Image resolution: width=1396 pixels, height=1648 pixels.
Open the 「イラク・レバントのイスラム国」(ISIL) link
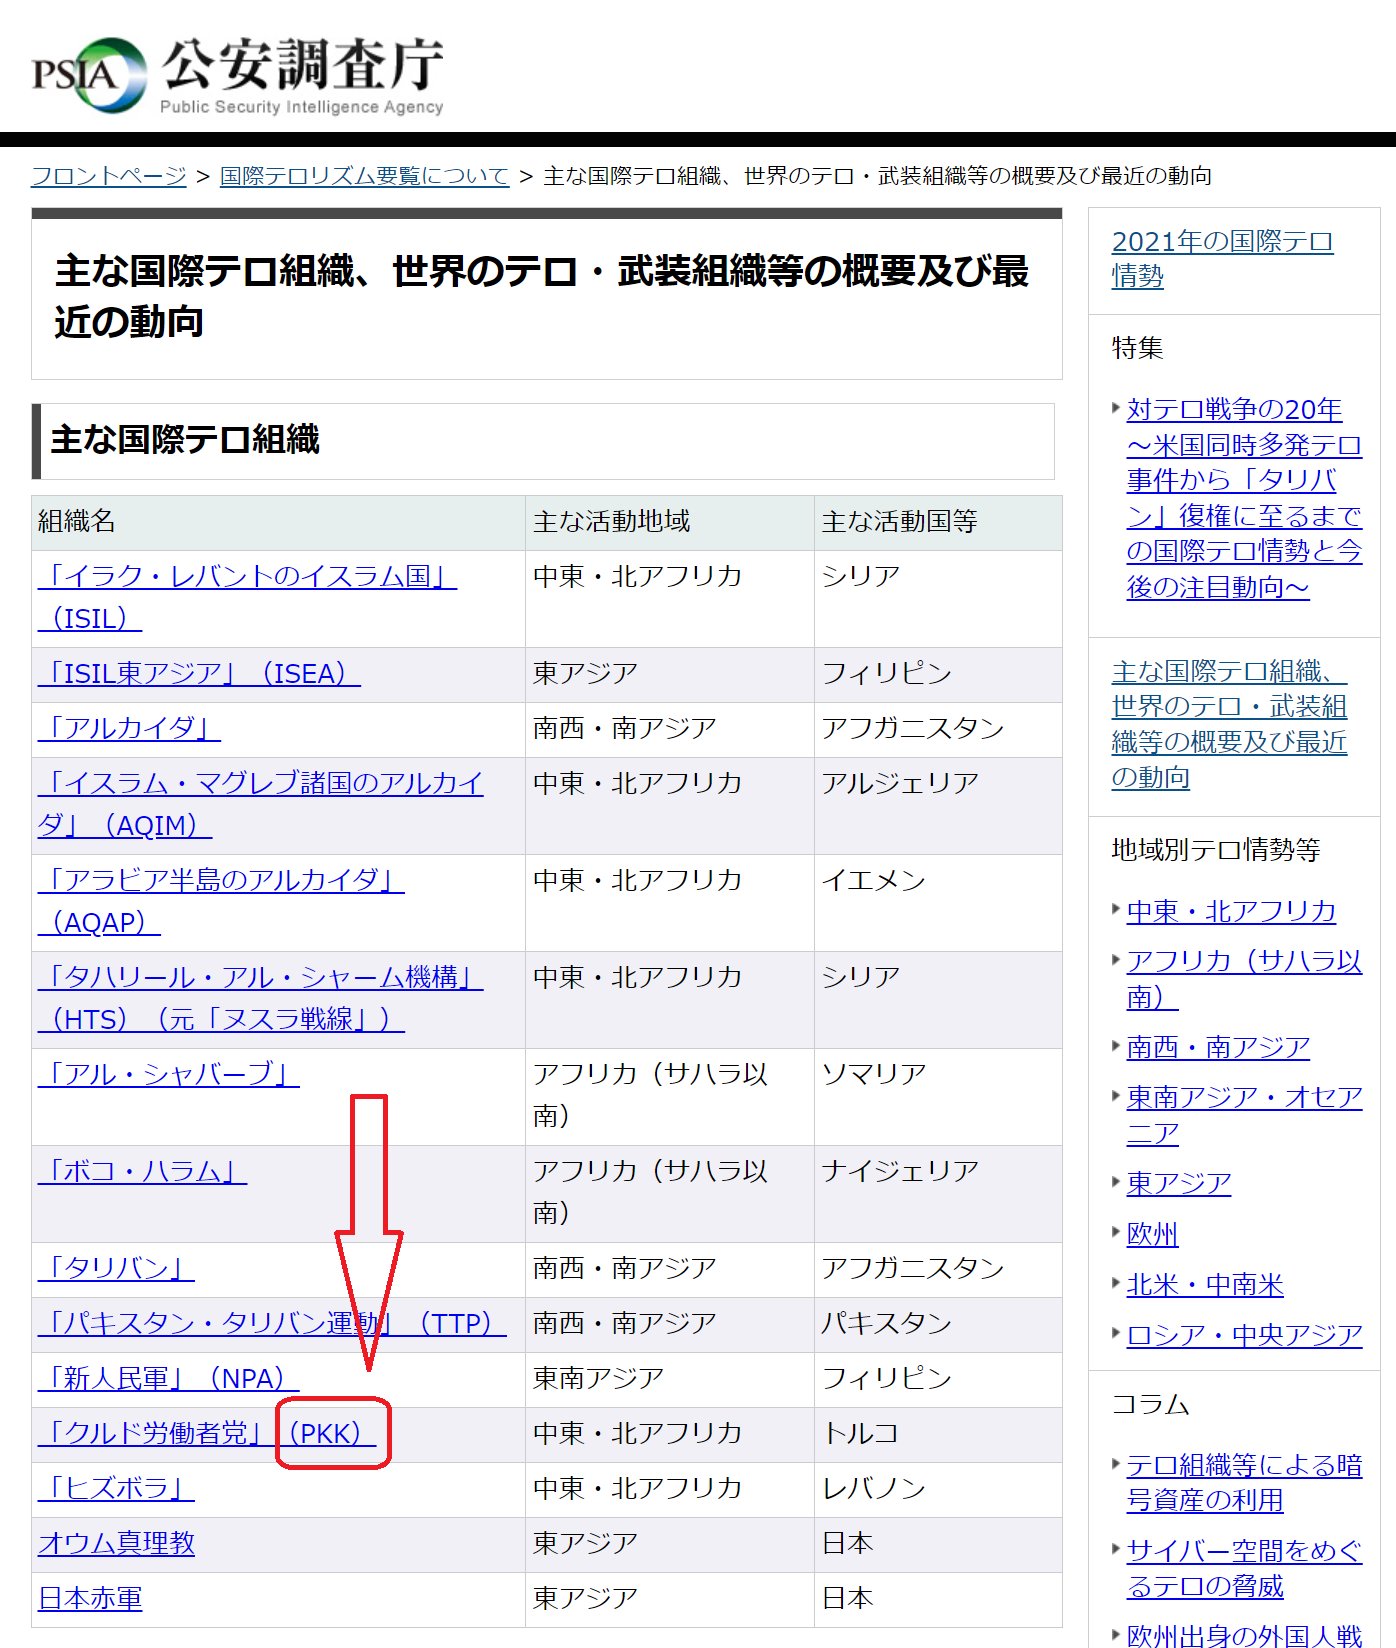pyautogui.click(x=247, y=597)
